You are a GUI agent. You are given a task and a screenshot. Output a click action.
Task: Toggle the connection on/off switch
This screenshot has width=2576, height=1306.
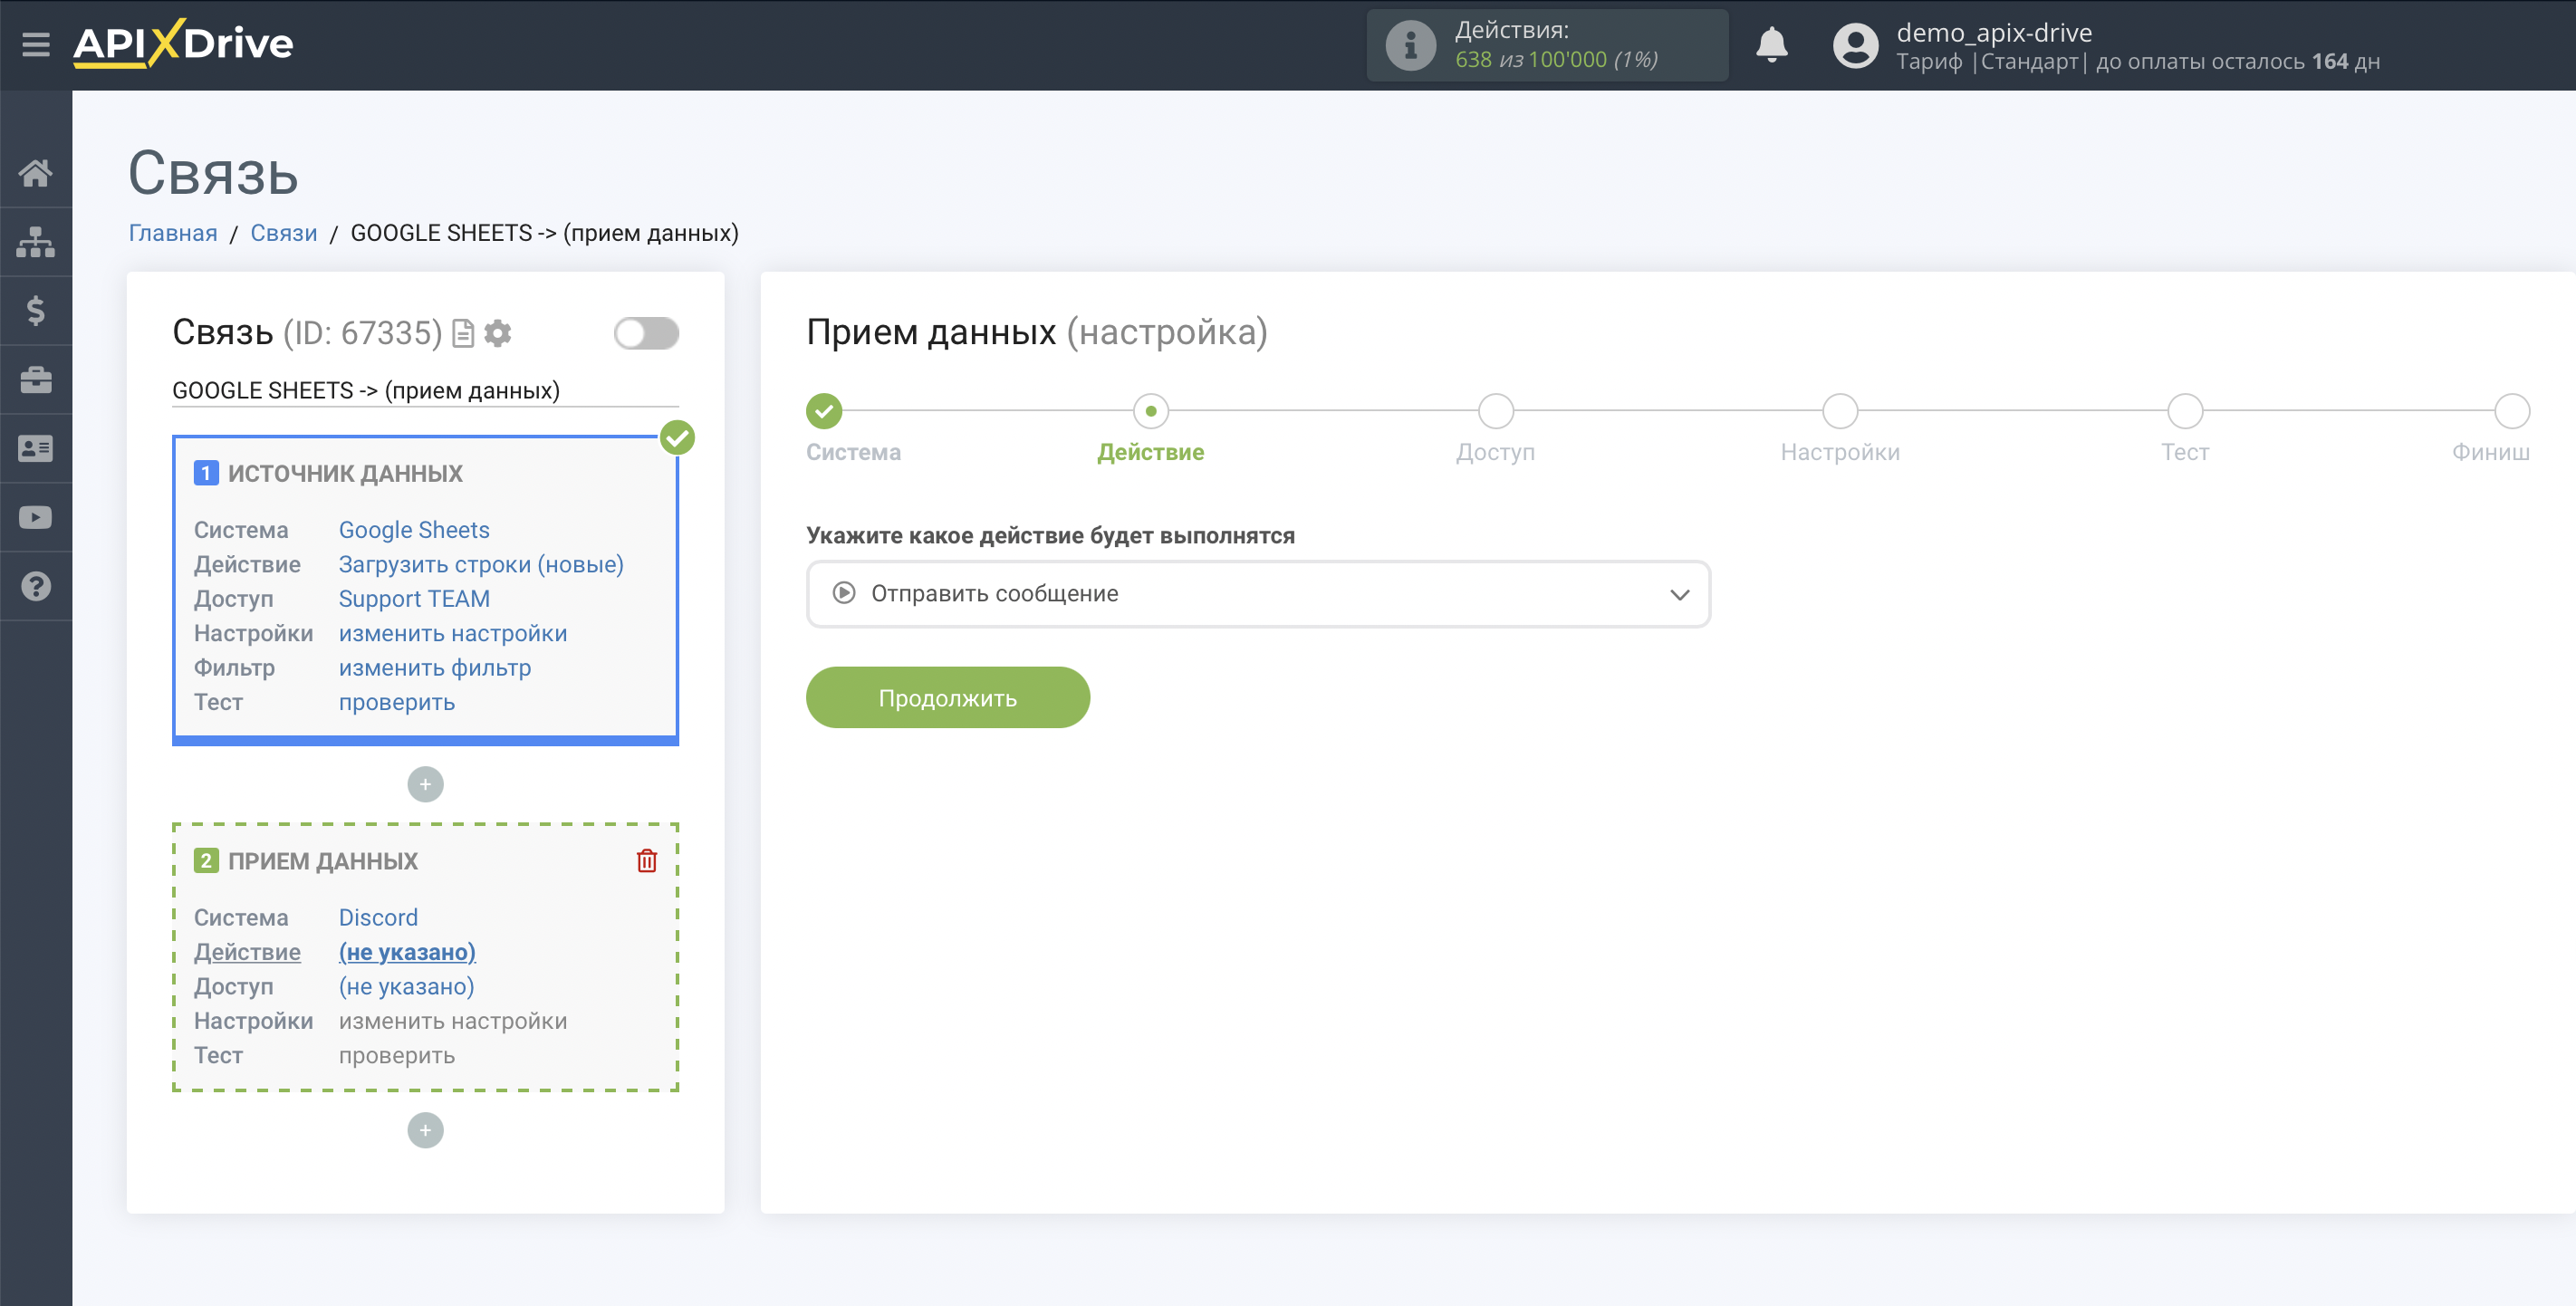[x=646, y=333]
